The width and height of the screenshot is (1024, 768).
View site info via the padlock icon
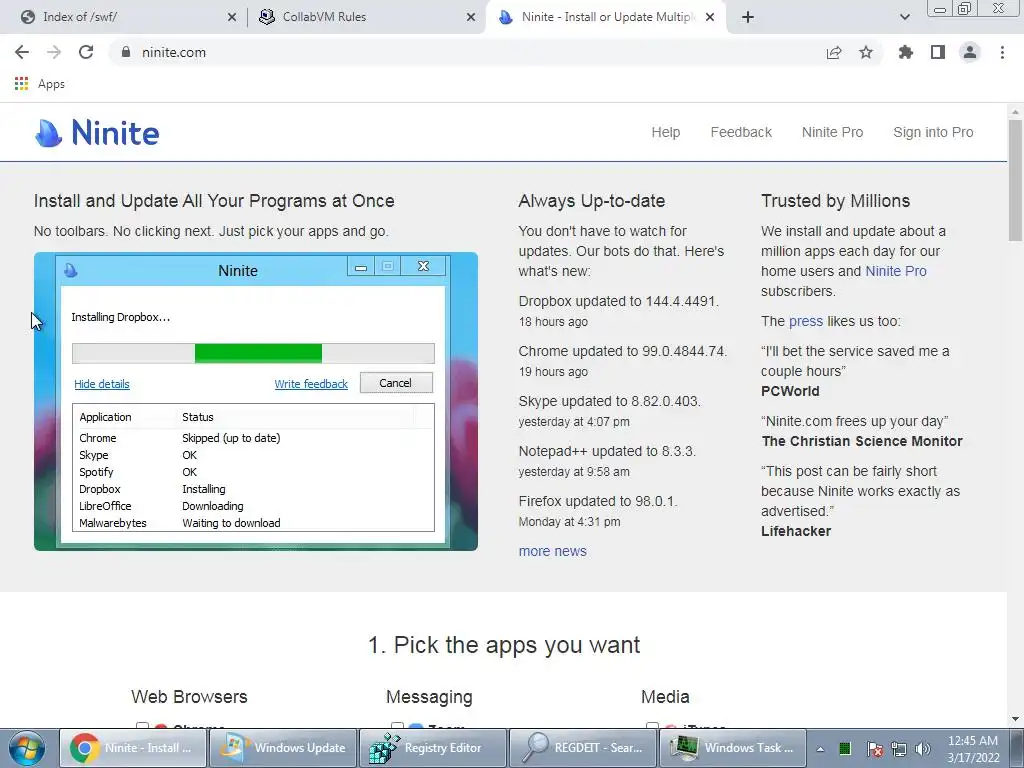[126, 52]
